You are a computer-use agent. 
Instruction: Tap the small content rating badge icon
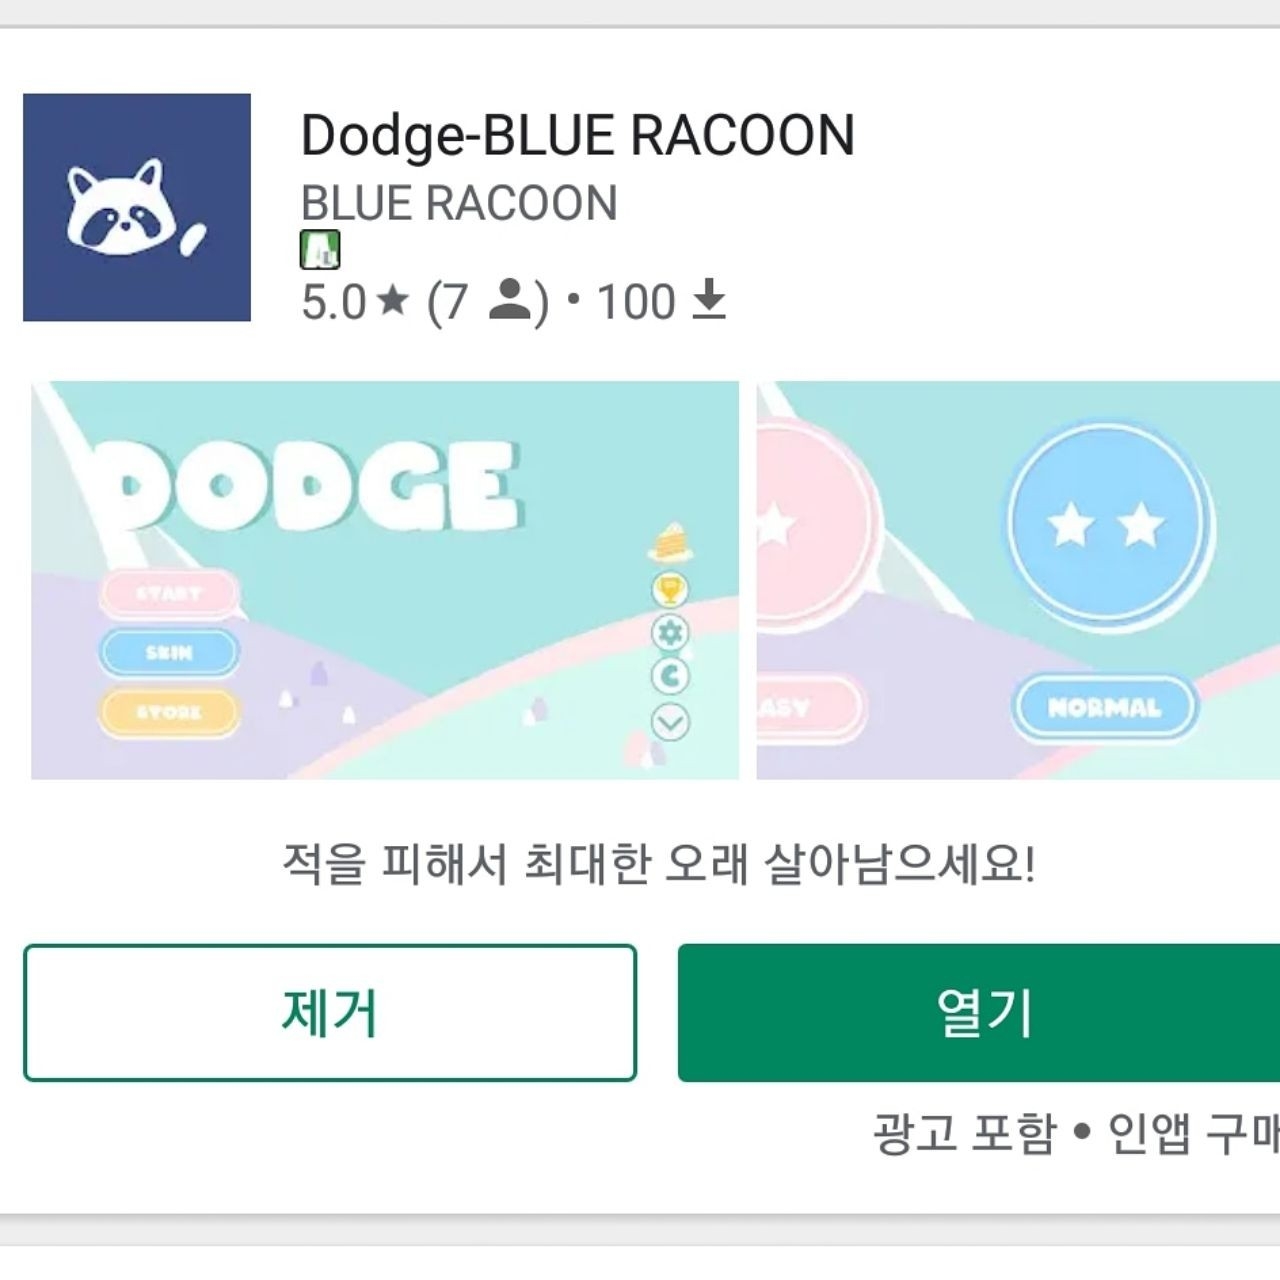320,250
